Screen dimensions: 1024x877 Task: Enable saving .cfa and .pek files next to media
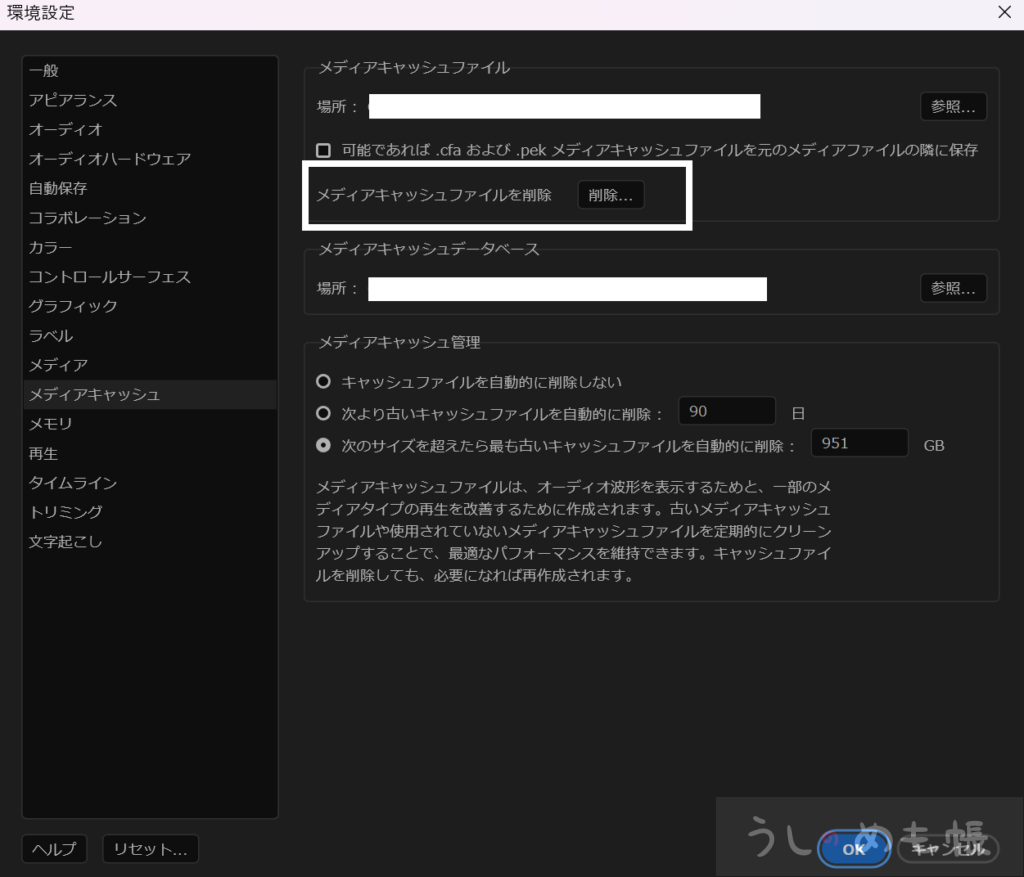[323, 150]
